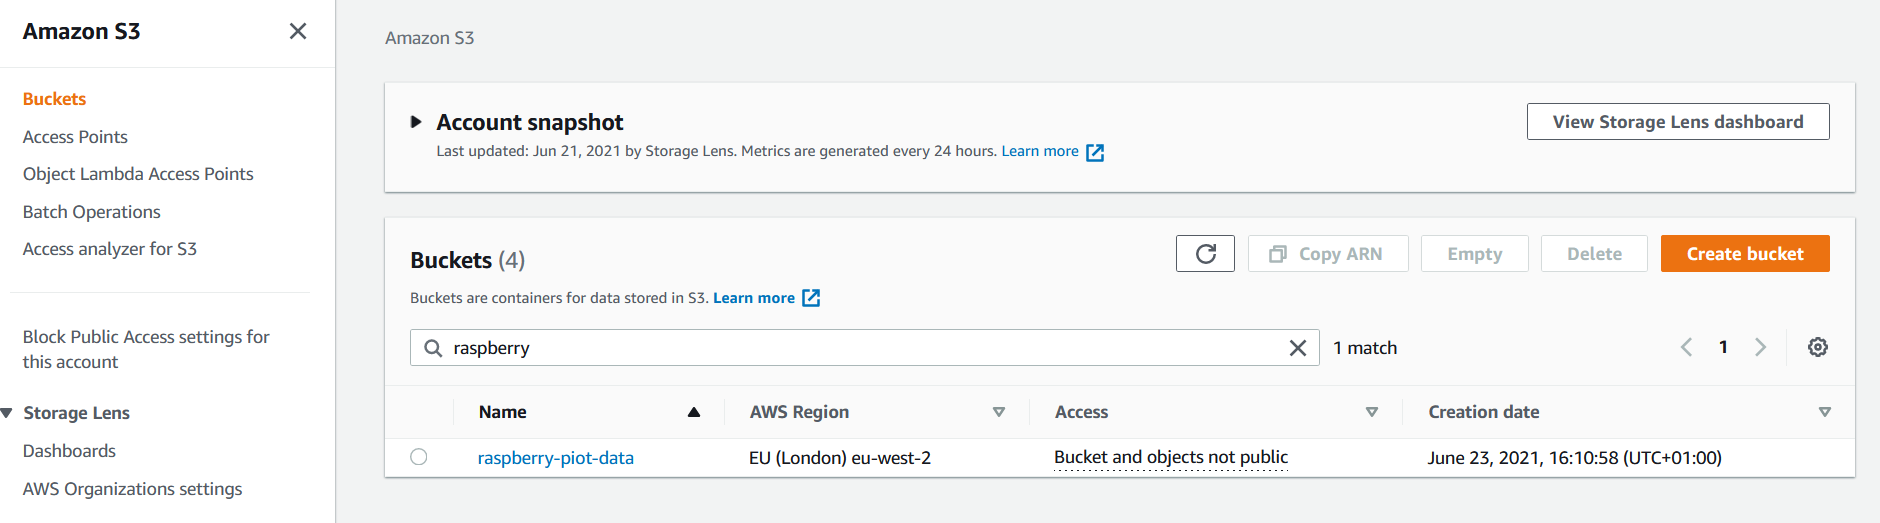Screen dimensions: 1880x523
Task: Open Access analyzer for S3
Action: [110, 249]
